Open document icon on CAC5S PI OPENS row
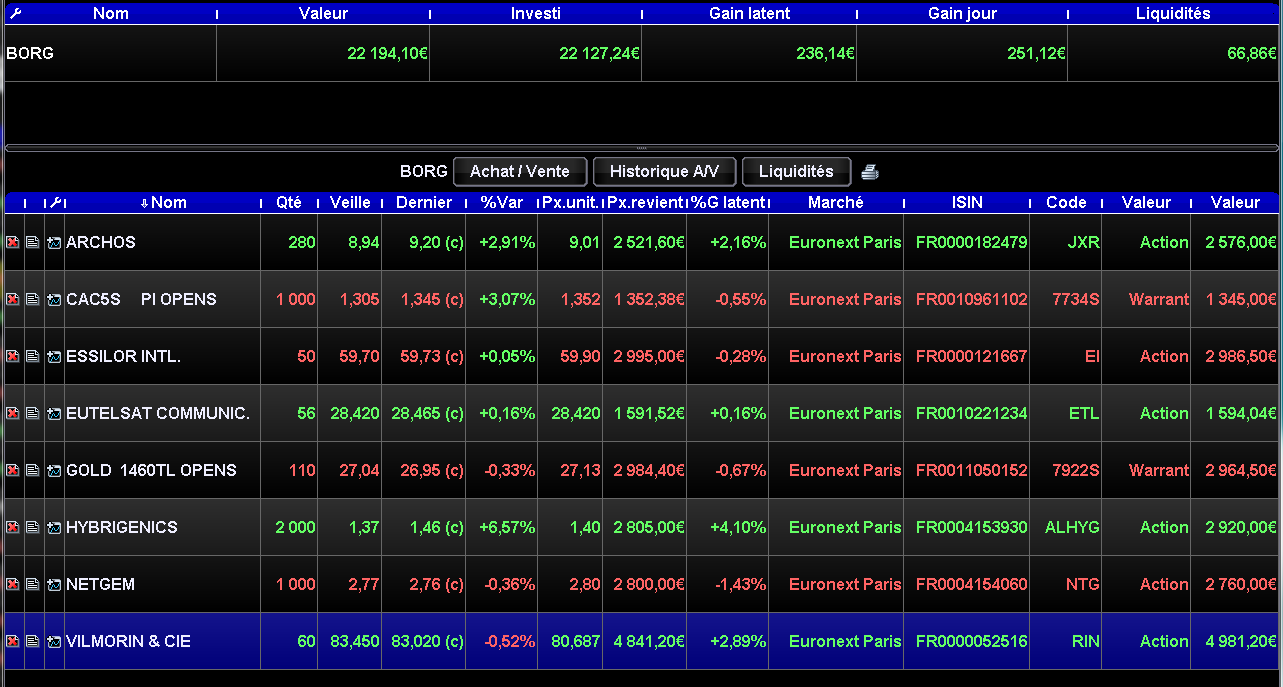This screenshot has height=687, width=1283. (x=33, y=300)
